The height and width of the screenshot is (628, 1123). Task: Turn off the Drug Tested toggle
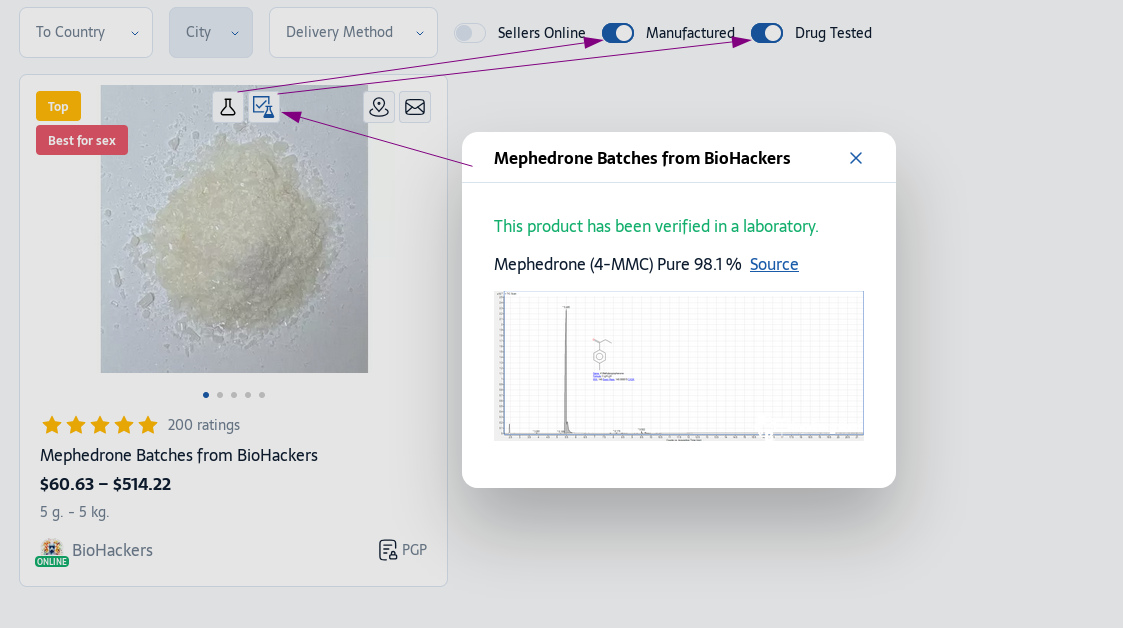[767, 33]
